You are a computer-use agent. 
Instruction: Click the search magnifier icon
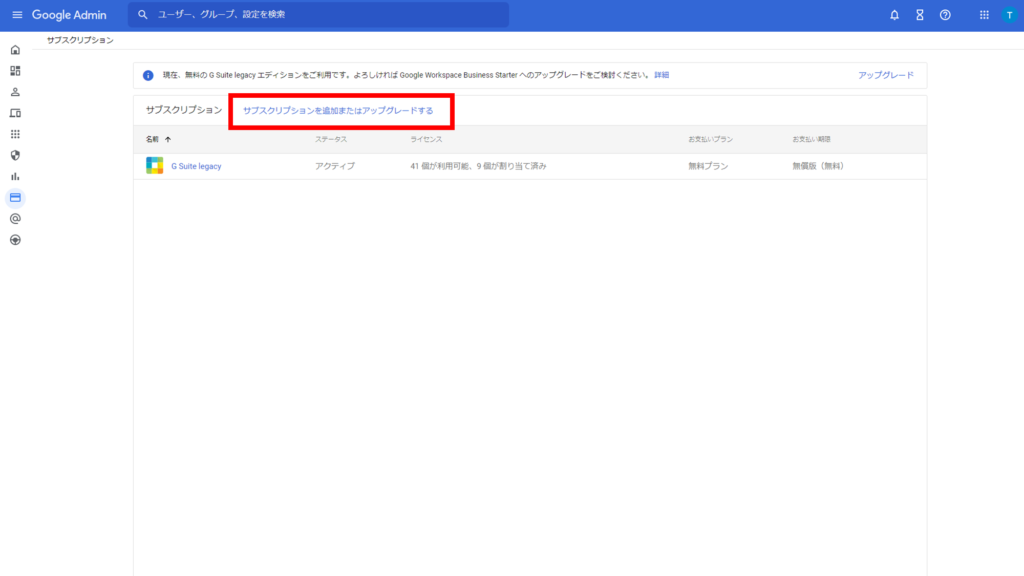(x=142, y=14)
